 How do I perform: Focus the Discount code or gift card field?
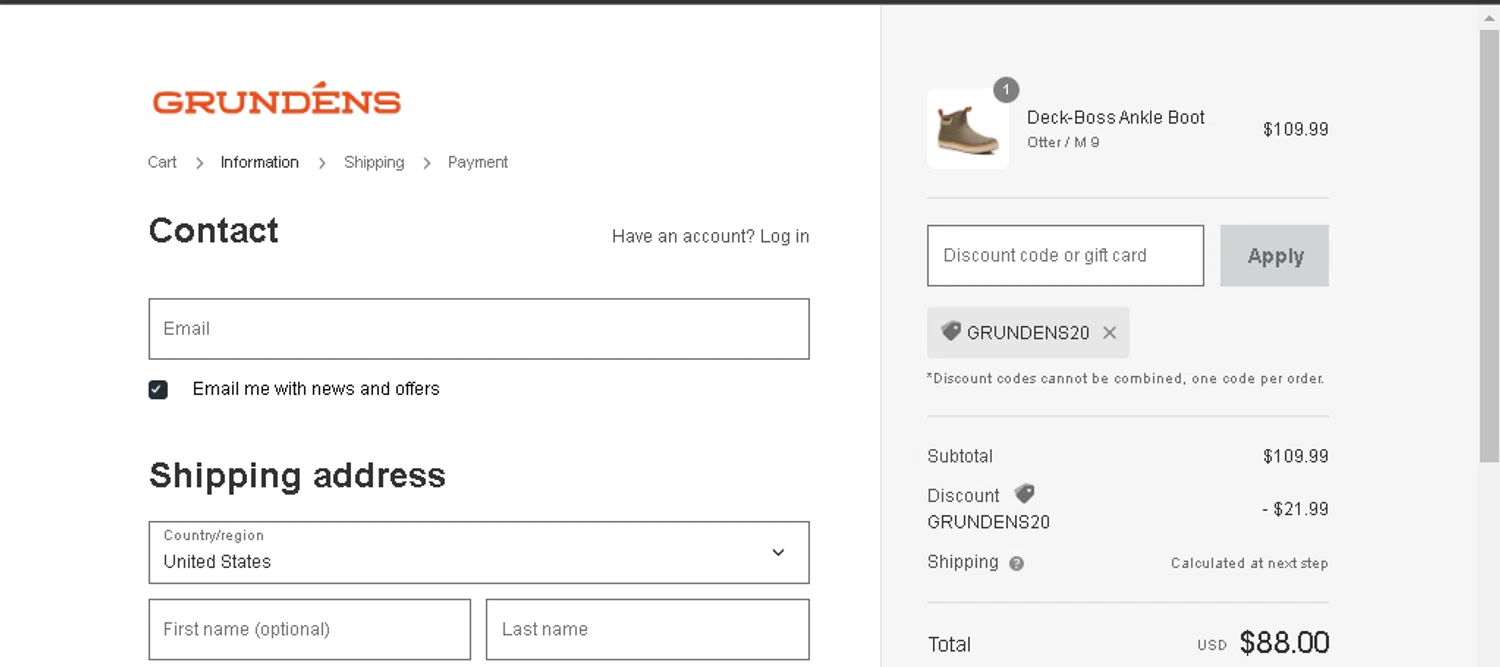point(1066,256)
